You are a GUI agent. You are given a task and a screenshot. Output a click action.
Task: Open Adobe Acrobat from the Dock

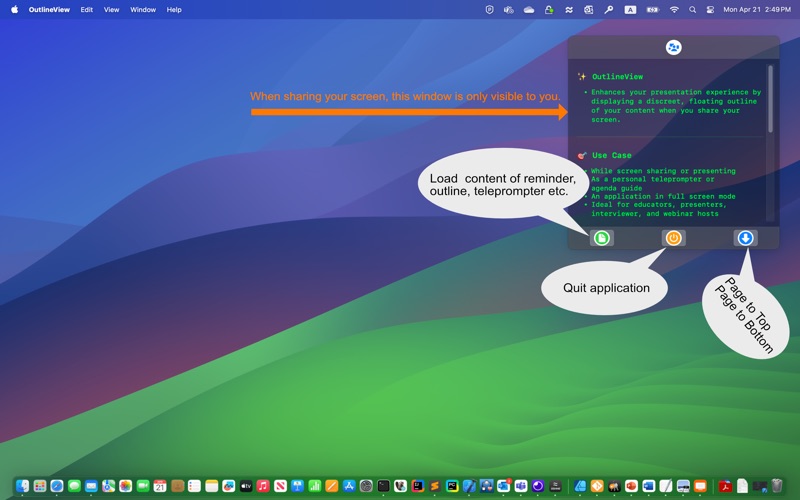(x=725, y=486)
